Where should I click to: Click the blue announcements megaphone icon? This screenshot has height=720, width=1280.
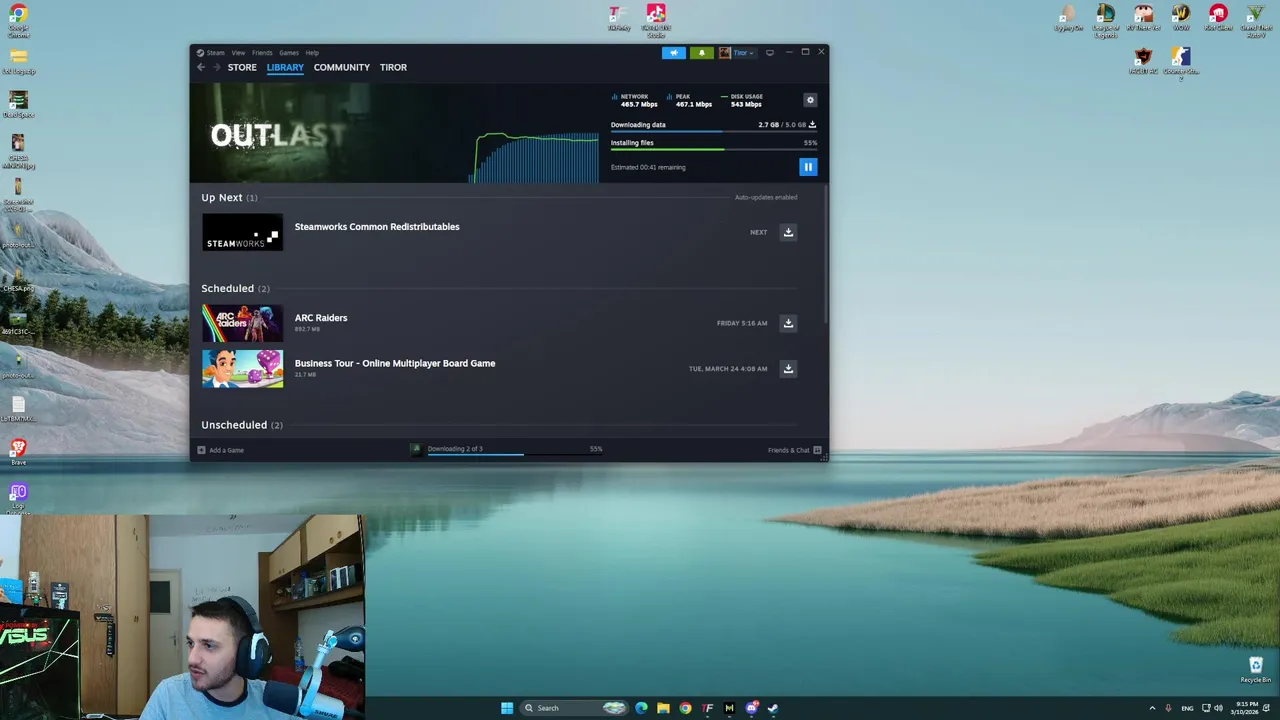click(674, 53)
